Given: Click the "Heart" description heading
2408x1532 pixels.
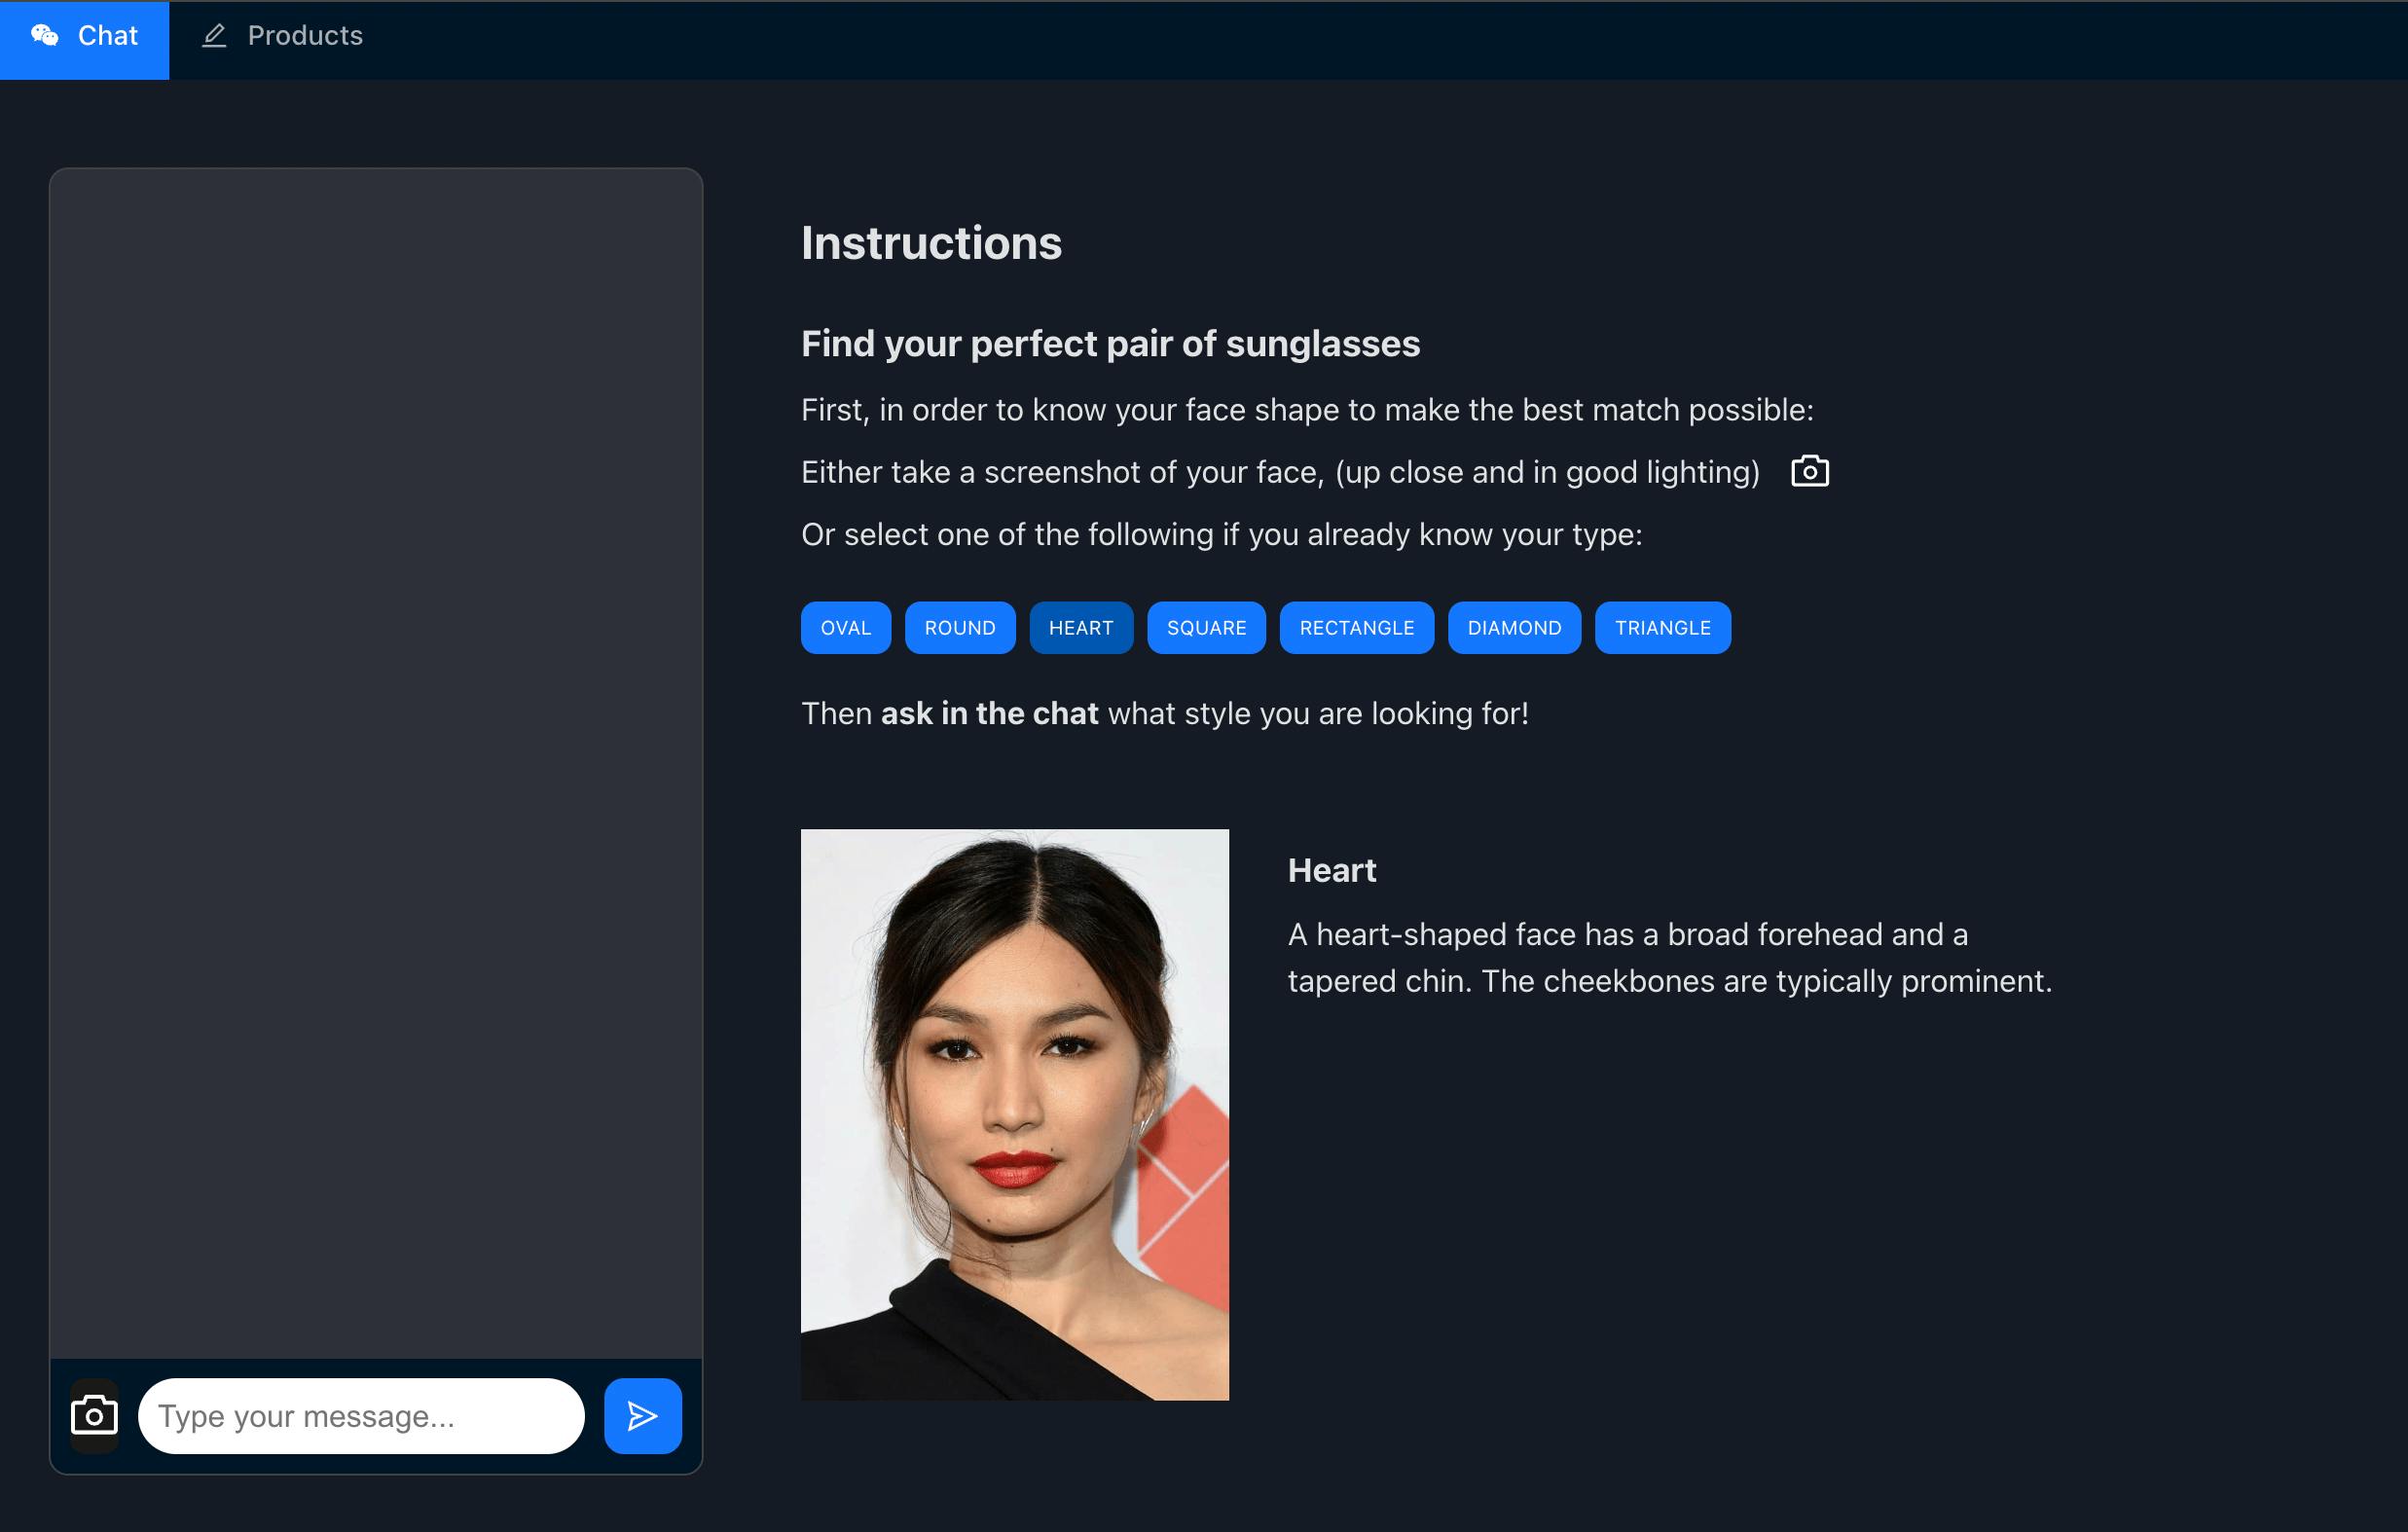Looking at the screenshot, I should pyautogui.click(x=1331, y=870).
